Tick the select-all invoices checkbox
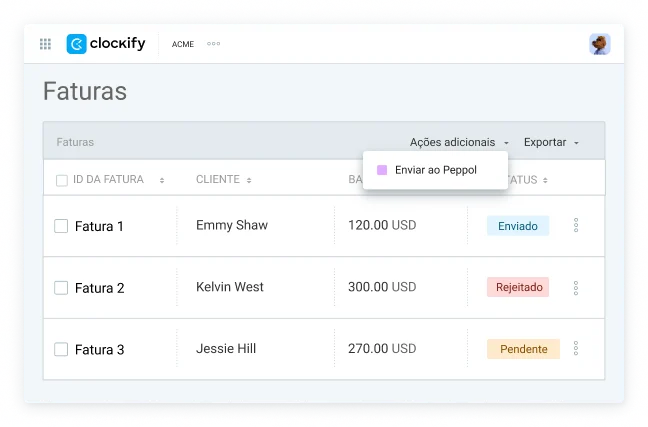 tap(62, 180)
